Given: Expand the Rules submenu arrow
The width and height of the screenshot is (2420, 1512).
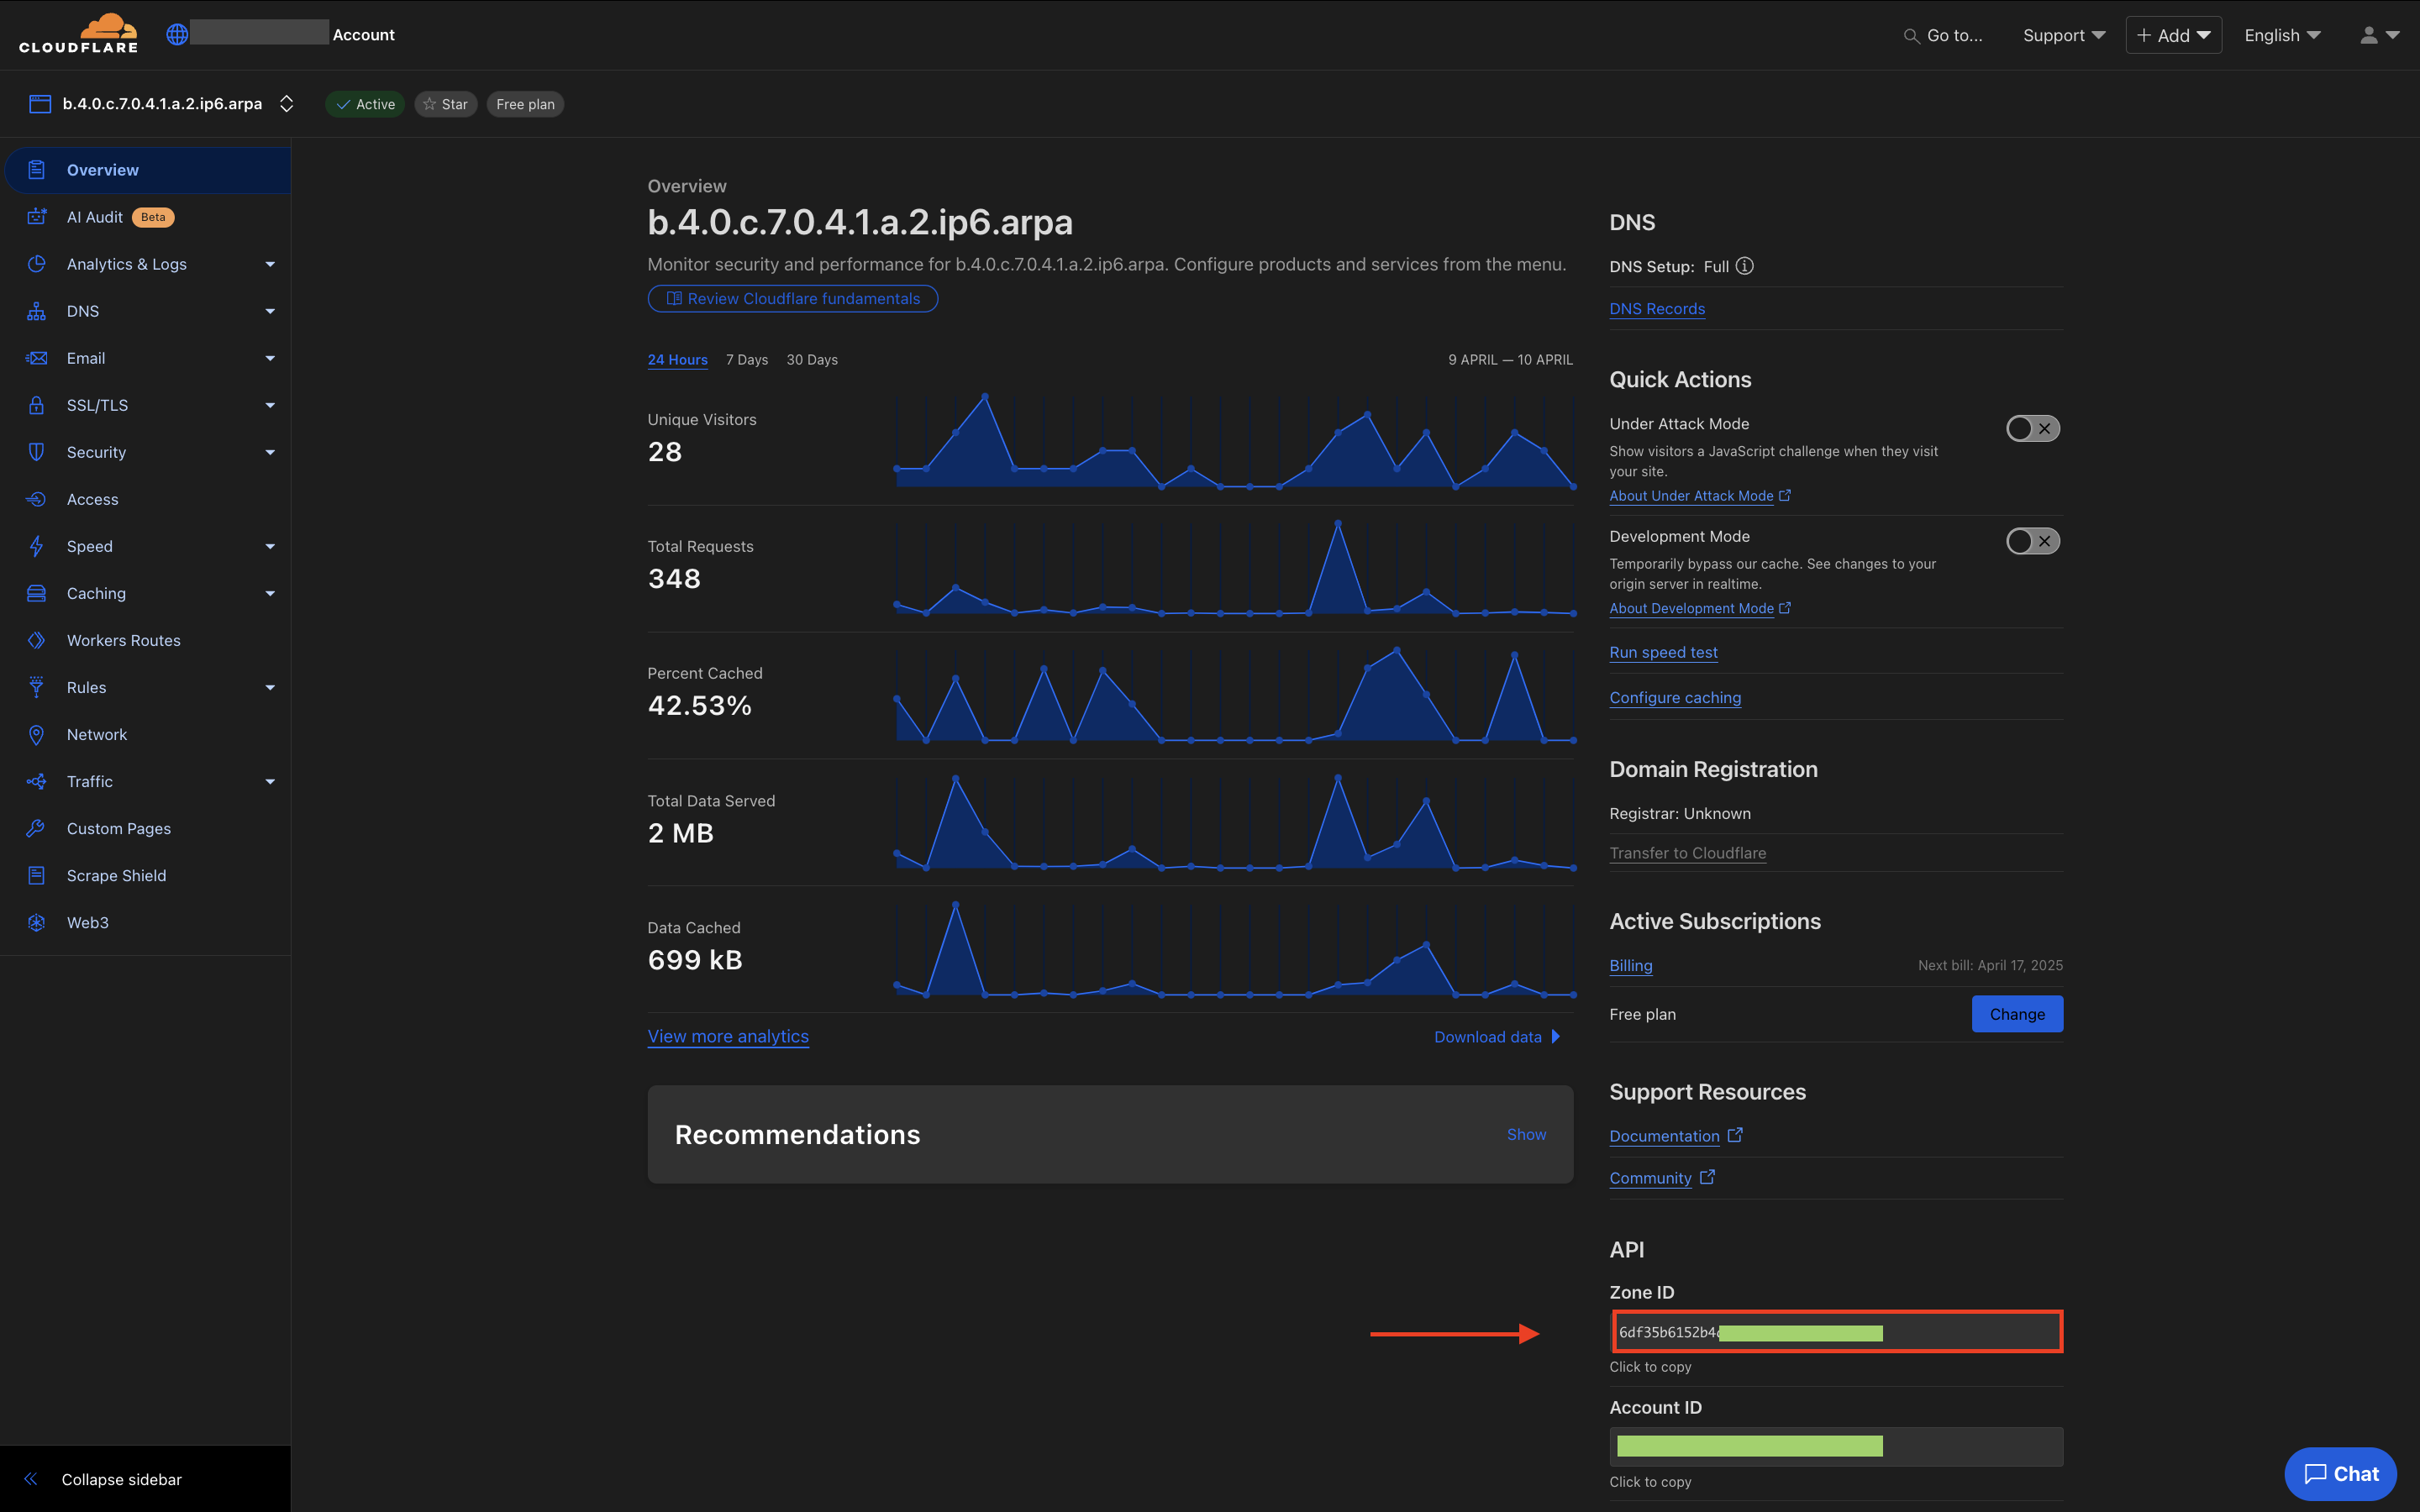Looking at the screenshot, I should pos(270,687).
